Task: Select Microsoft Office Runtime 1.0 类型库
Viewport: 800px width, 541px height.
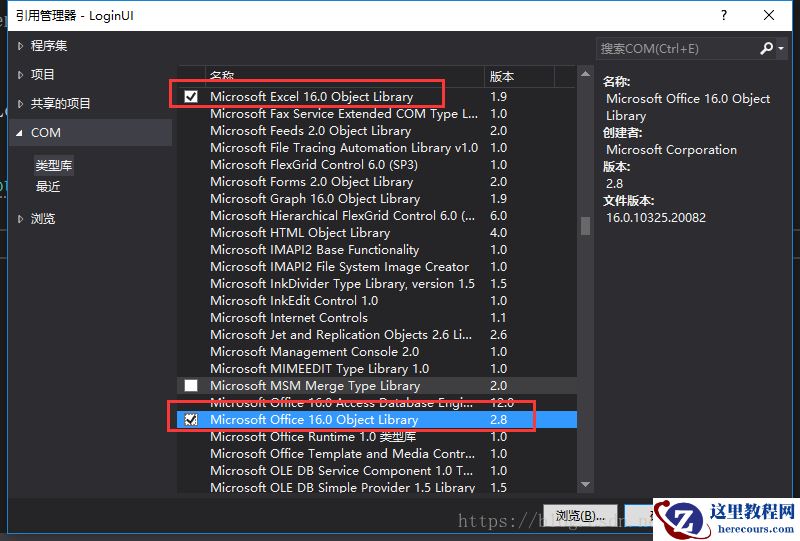Action: 378,437
